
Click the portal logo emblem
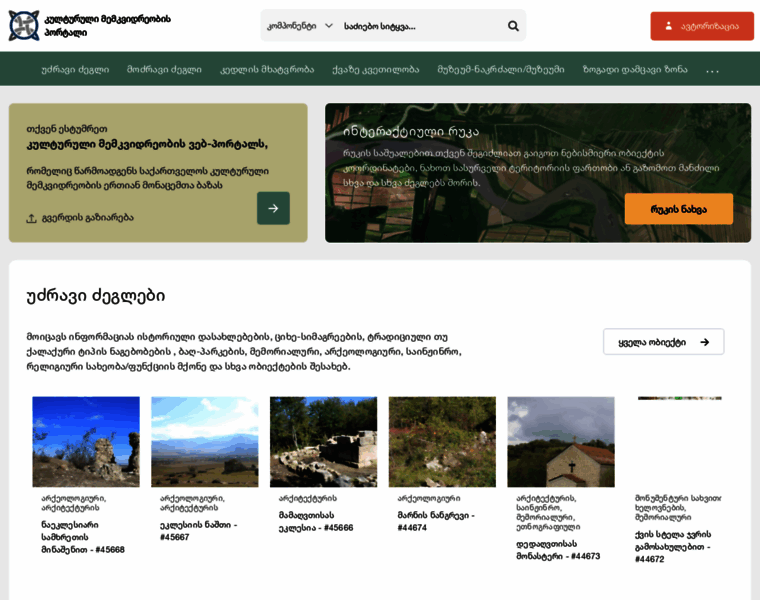(x=24, y=26)
